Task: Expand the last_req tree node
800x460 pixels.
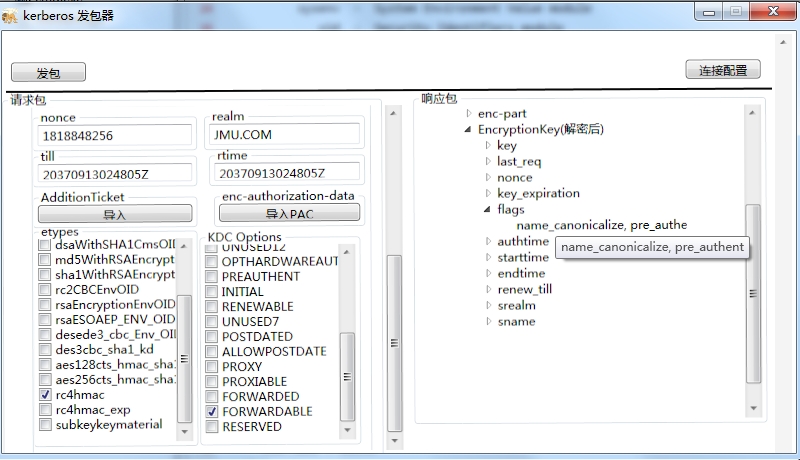Action: (x=488, y=161)
